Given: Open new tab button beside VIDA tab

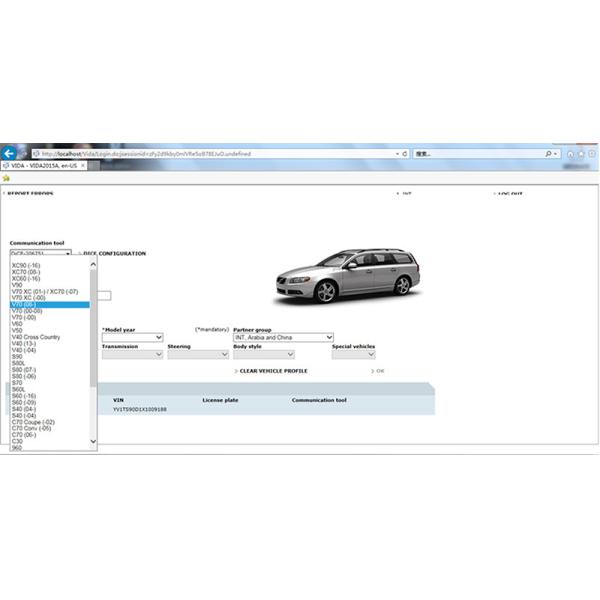Looking at the screenshot, I should (94, 166).
